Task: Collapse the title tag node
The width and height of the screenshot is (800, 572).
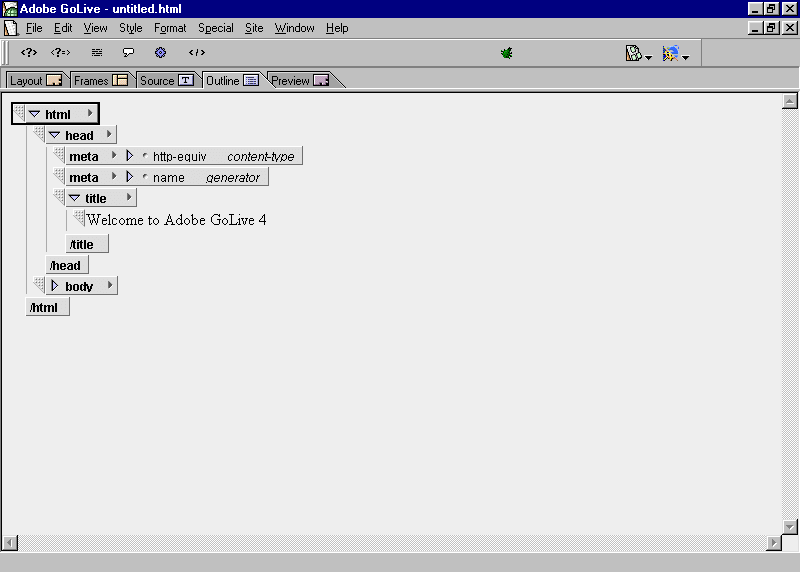Action: click(x=74, y=197)
